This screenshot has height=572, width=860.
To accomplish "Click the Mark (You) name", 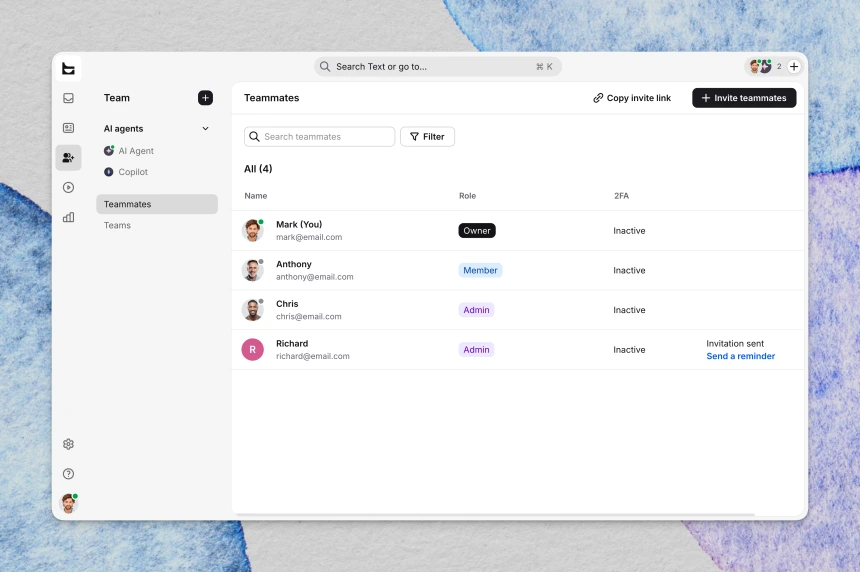I will coord(299,224).
